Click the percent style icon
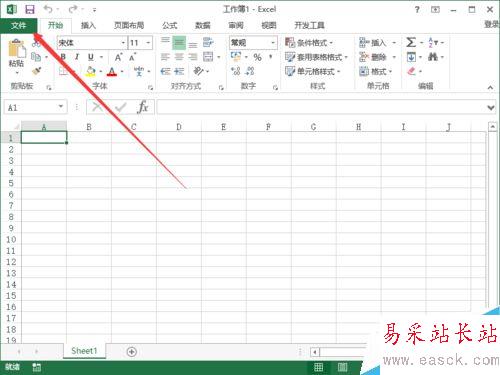Viewport: 500px width, 375px height. [257, 57]
